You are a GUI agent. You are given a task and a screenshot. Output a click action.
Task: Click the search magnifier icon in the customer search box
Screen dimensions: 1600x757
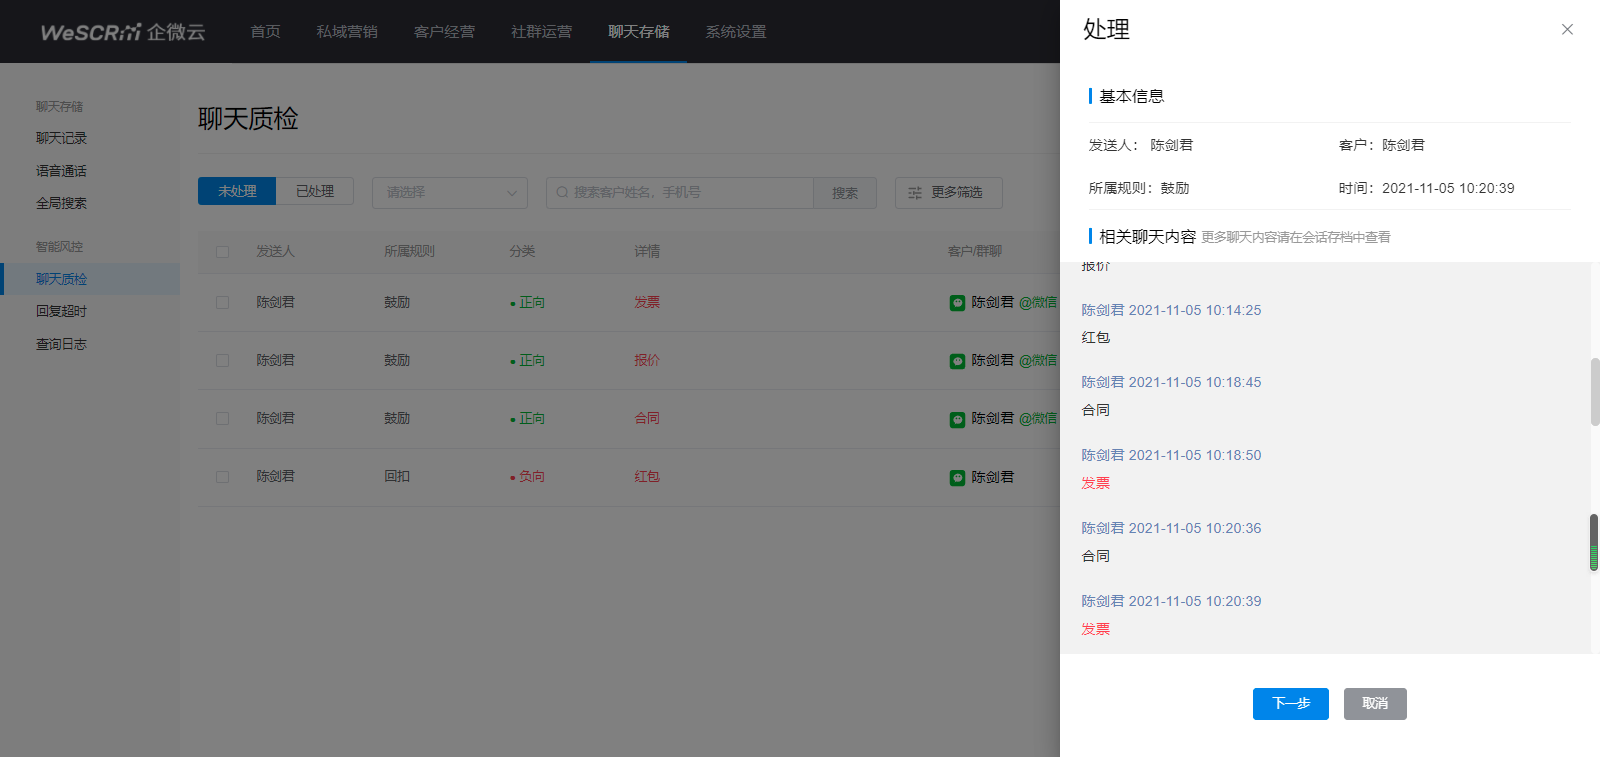click(x=562, y=192)
